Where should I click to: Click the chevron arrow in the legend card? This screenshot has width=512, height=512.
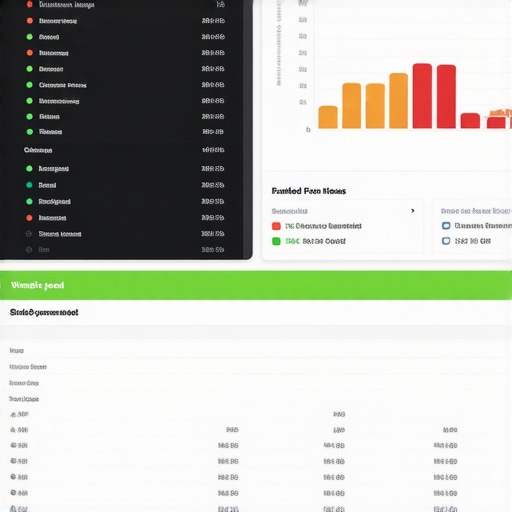(x=413, y=211)
